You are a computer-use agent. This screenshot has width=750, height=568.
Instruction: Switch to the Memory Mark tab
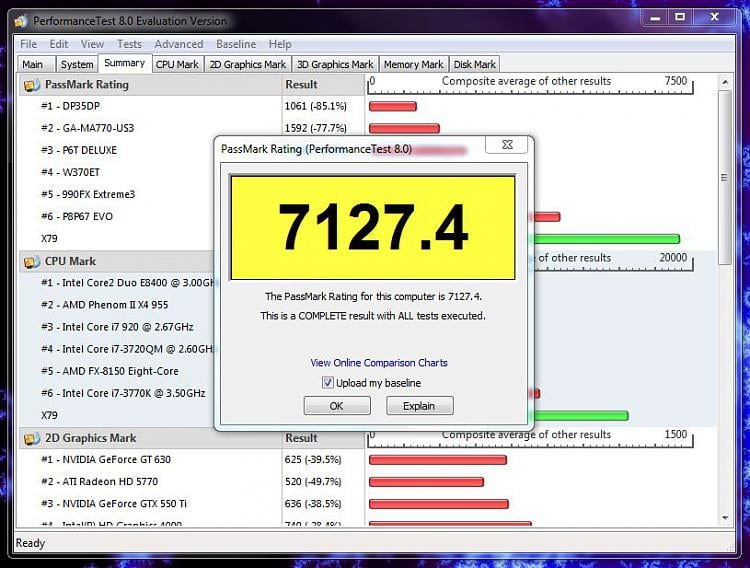tap(414, 64)
